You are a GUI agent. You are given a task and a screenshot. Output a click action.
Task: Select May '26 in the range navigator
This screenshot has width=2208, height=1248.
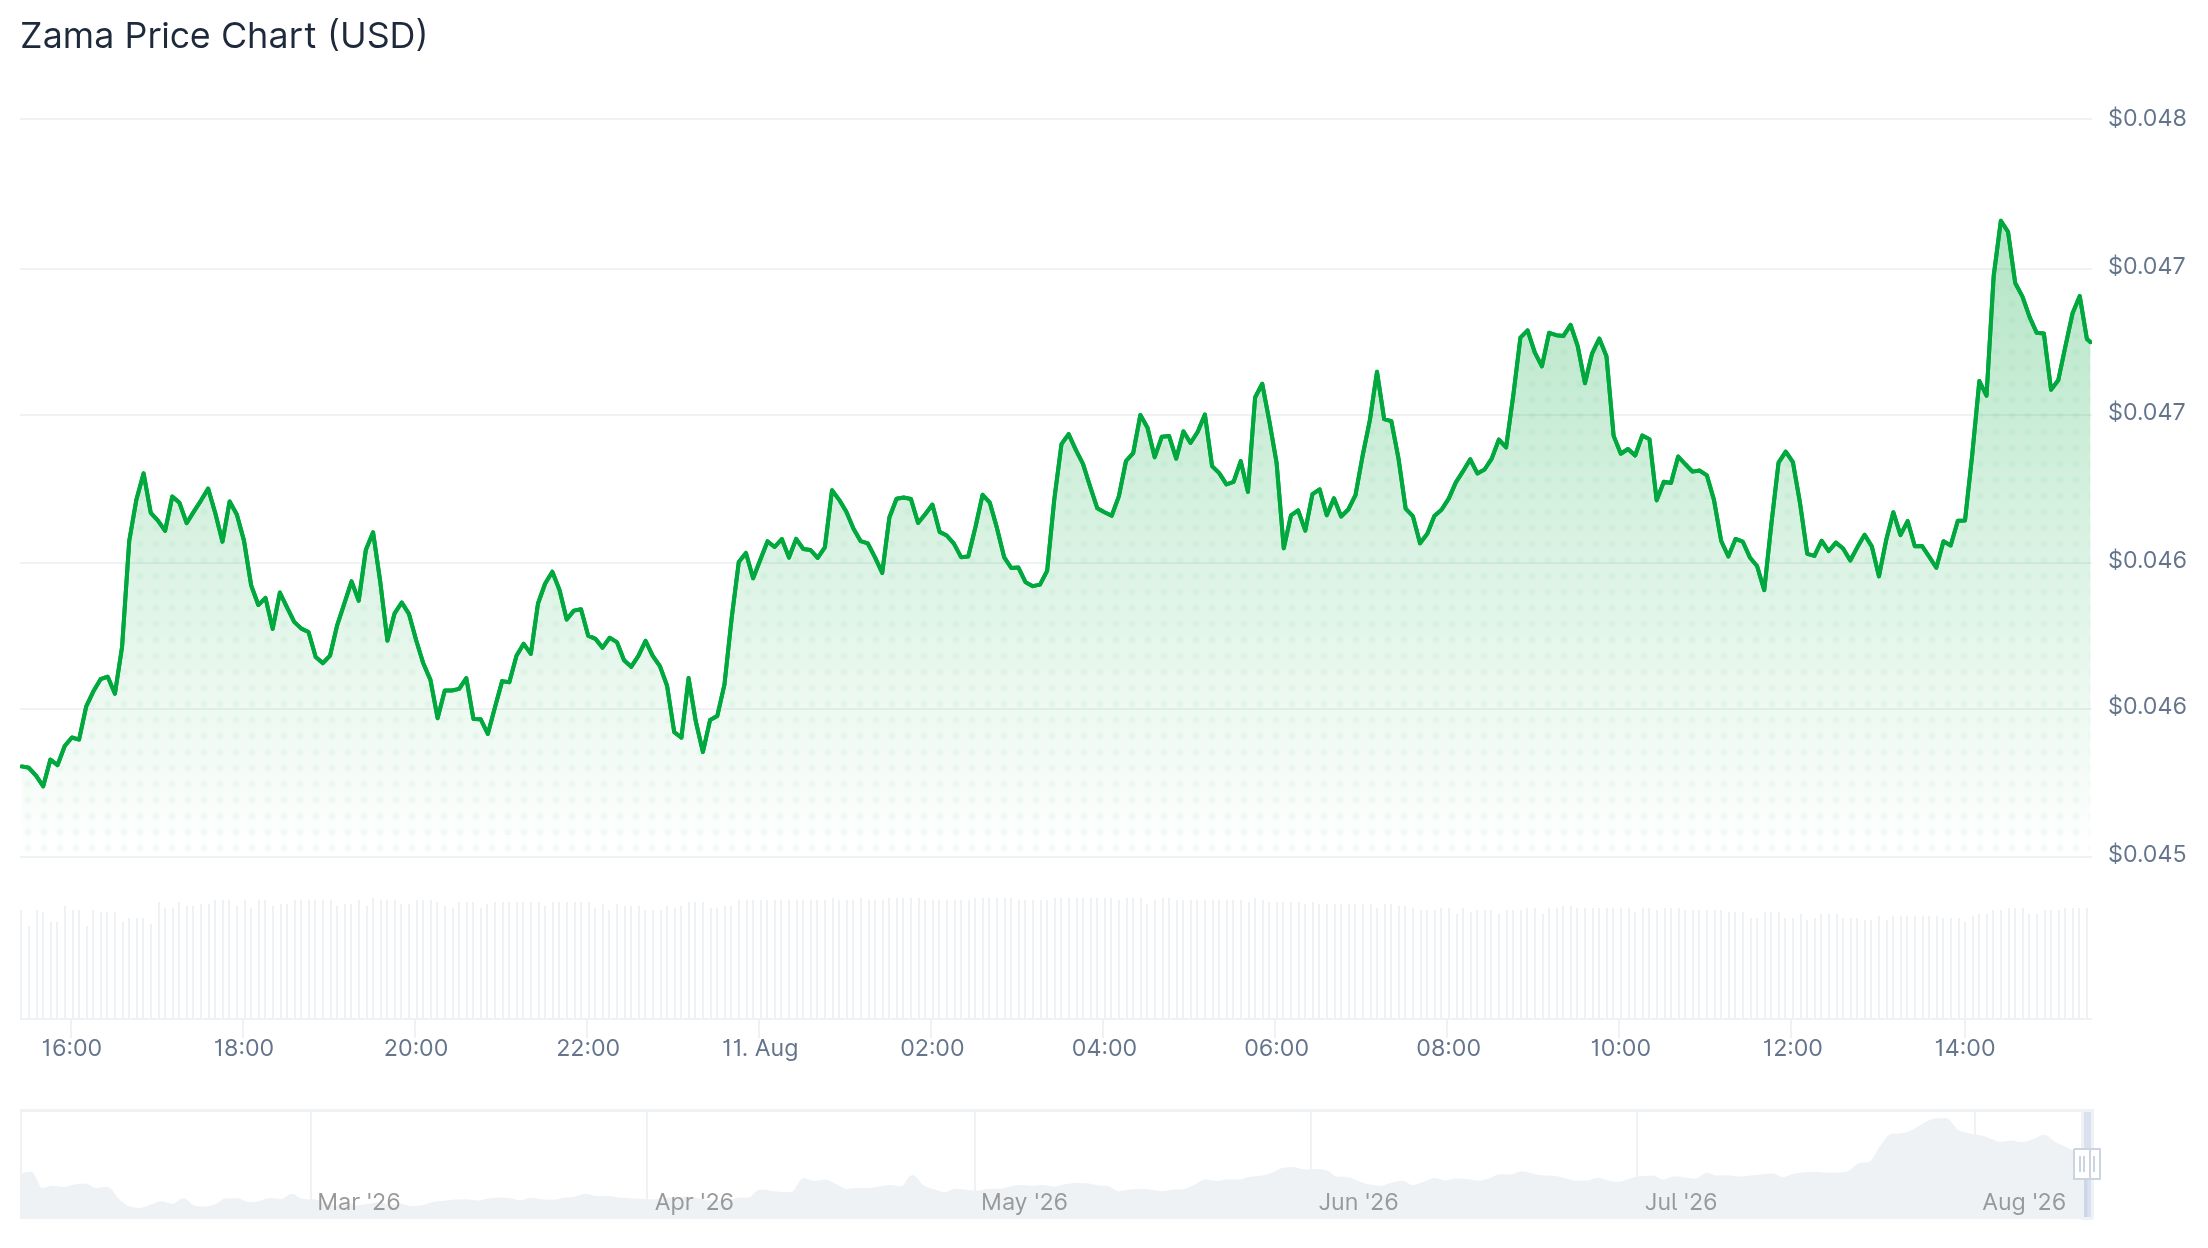tap(1024, 1202)
